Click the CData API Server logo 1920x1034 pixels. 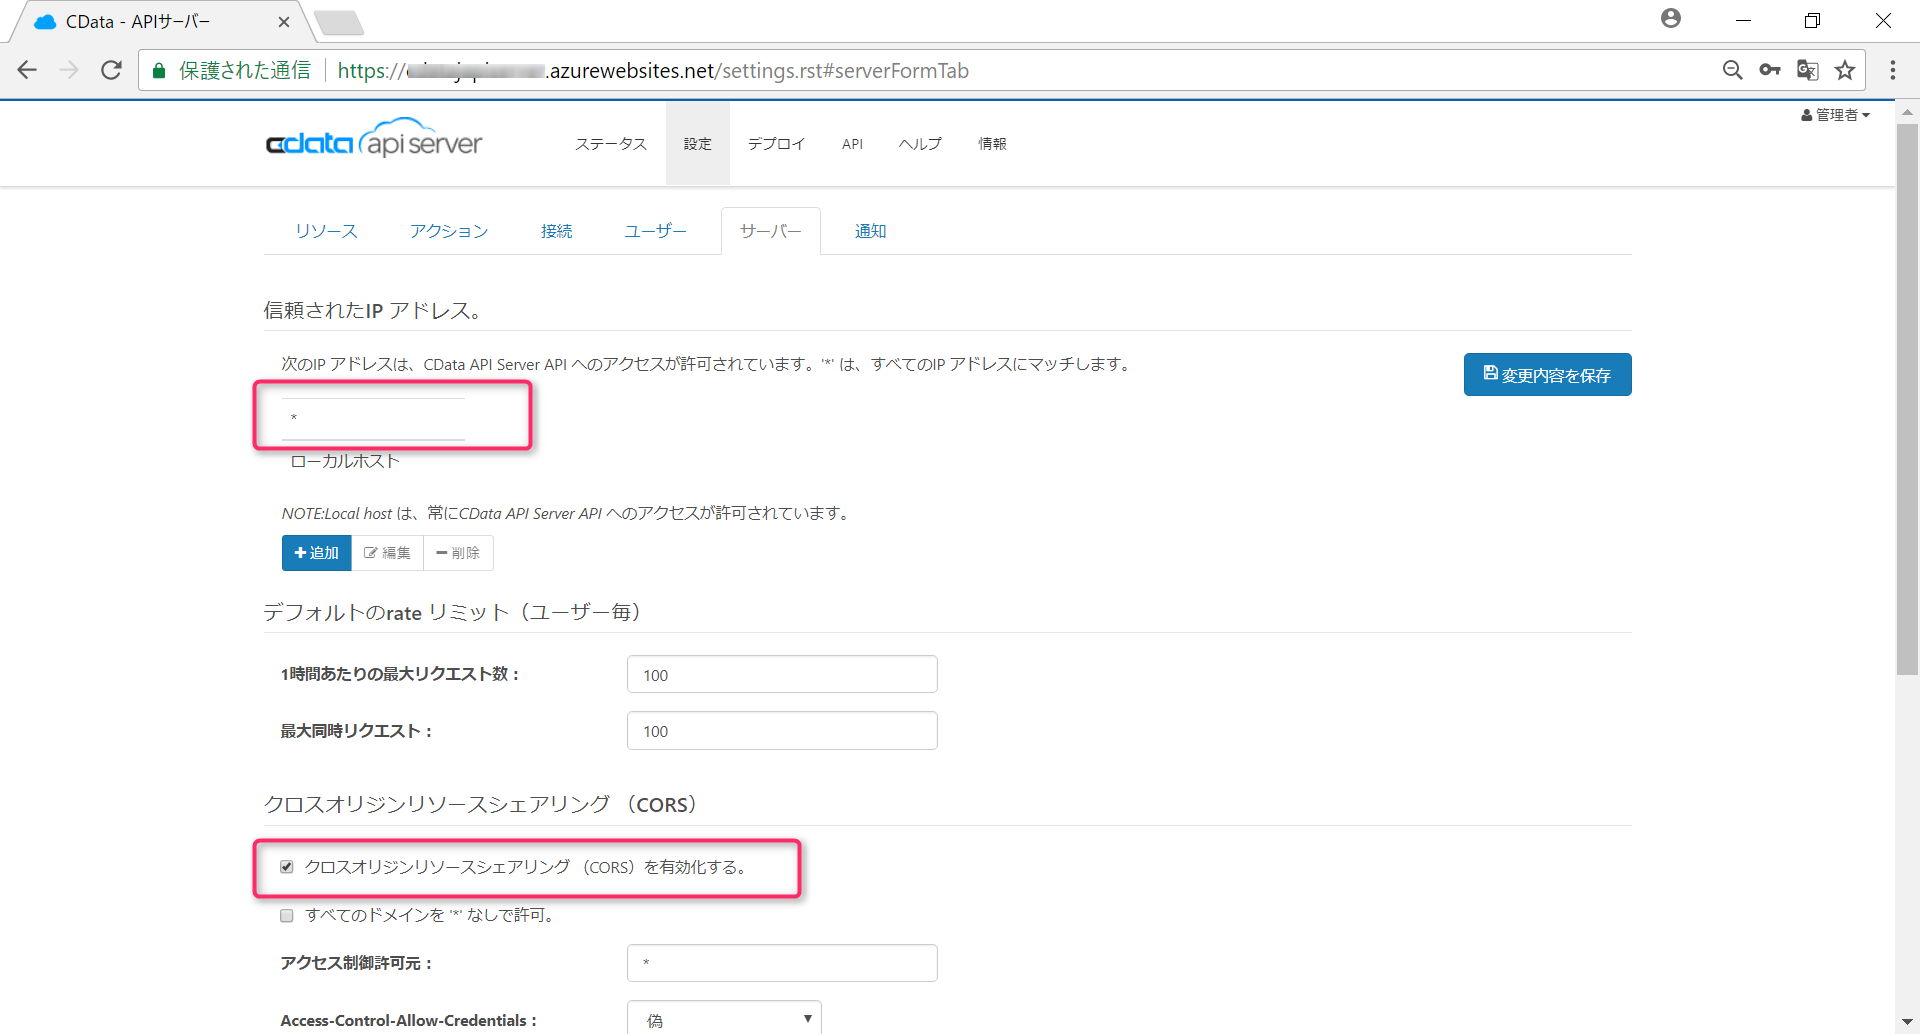click(x=374, y=140)
